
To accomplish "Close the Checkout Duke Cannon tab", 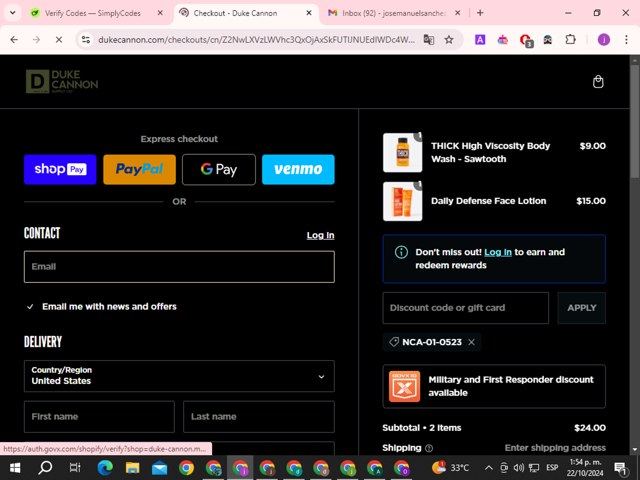I will click(x=309, y=13).
